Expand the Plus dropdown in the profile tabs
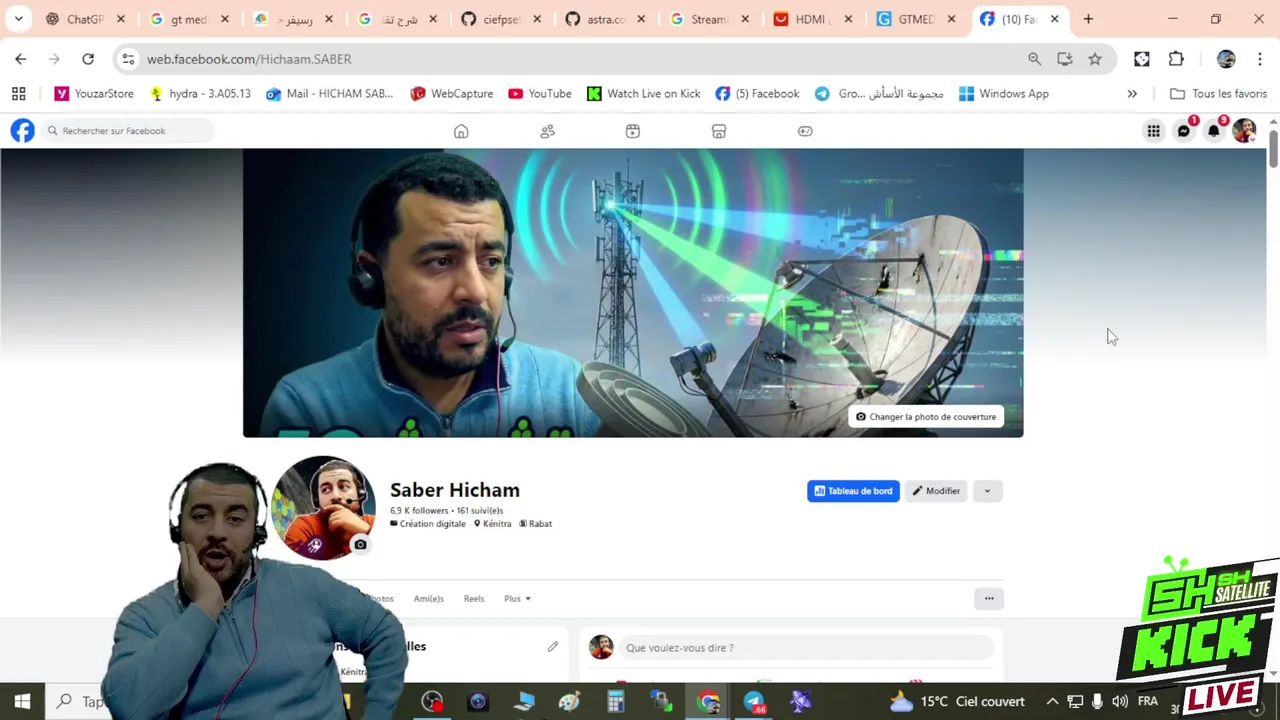 pyautogui.click(x=517, y=598)
